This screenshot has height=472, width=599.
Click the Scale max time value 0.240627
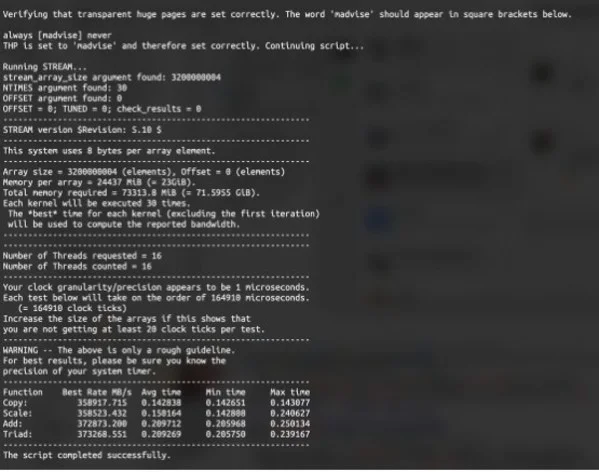click(290, 413)
